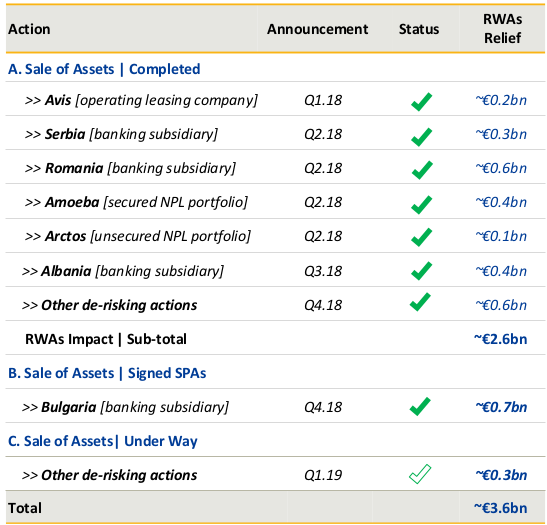This screenshot has width=547, height=525.
Task: Select the 'C. Sale of Assets | Under Way' heading
Action: coord(103,441)
